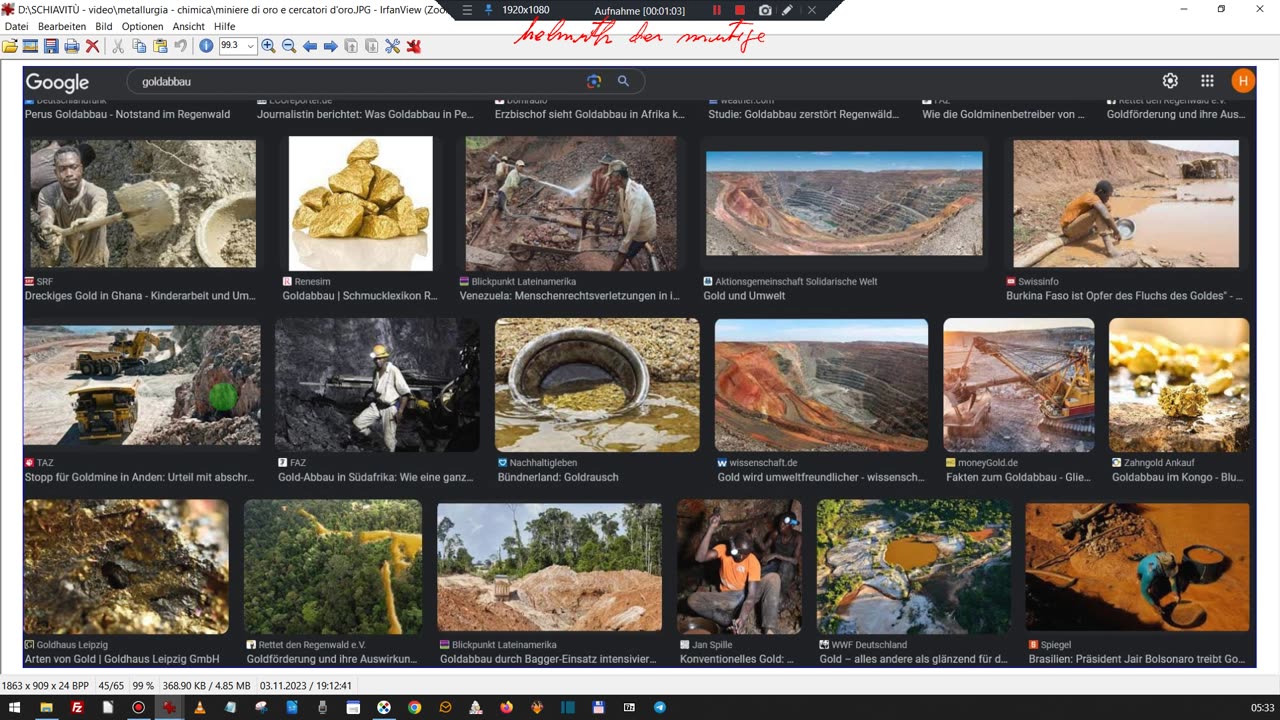Open the Google apps grid icon
The width and height of the screenshot is (1280, 720).
(1207, 81)
